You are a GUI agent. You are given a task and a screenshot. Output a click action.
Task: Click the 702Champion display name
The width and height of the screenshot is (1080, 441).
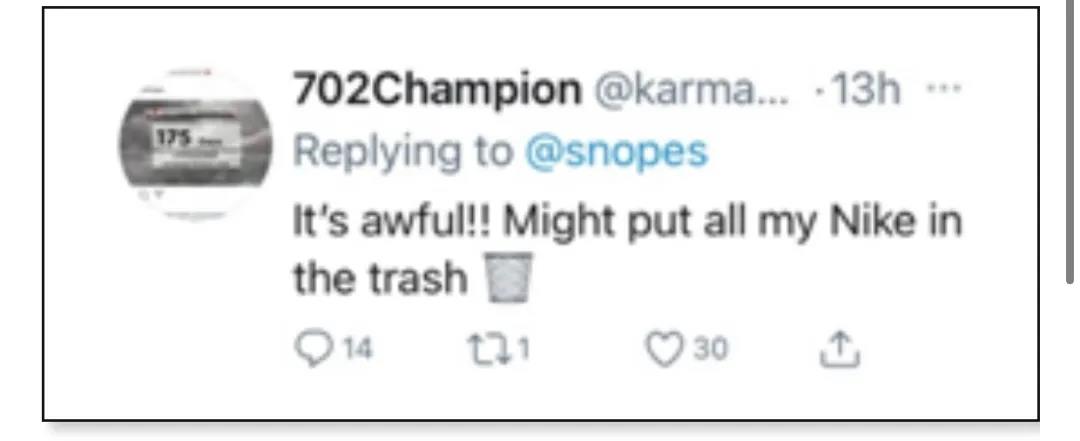(436, 93)
